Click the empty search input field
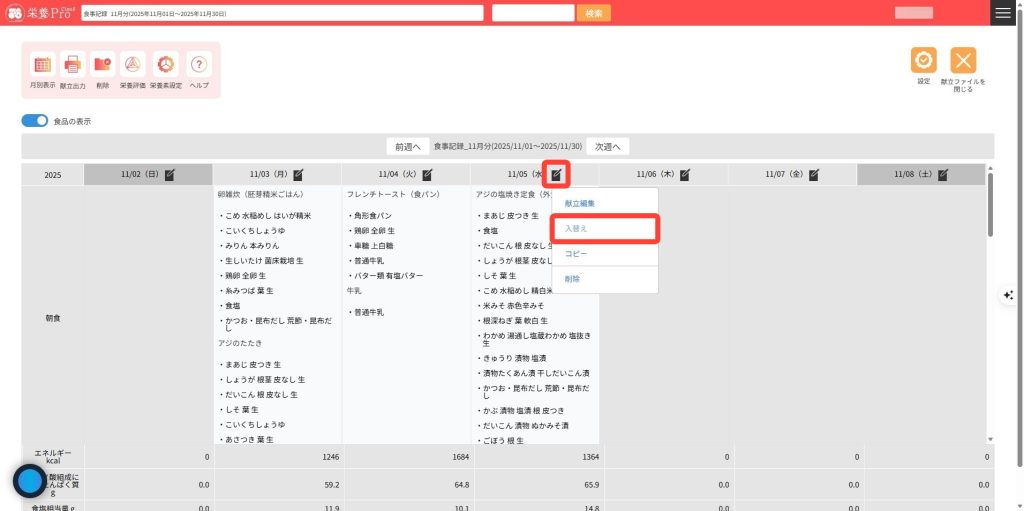 [x=531, y=13]
